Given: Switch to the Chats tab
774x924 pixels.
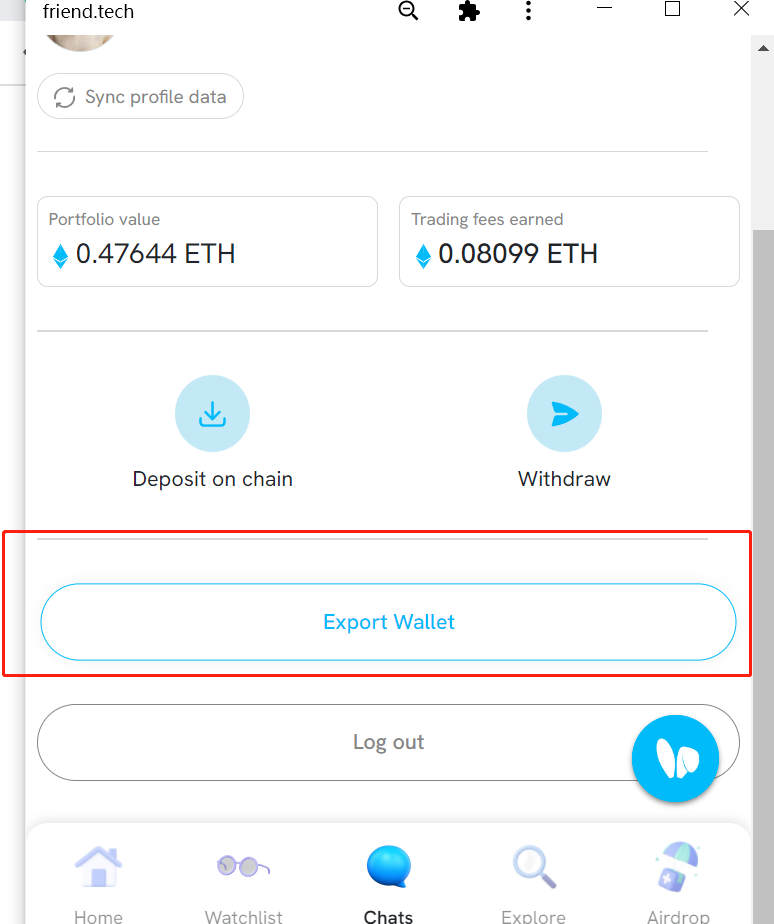Looking at the screenshot, I should point(388,868).
